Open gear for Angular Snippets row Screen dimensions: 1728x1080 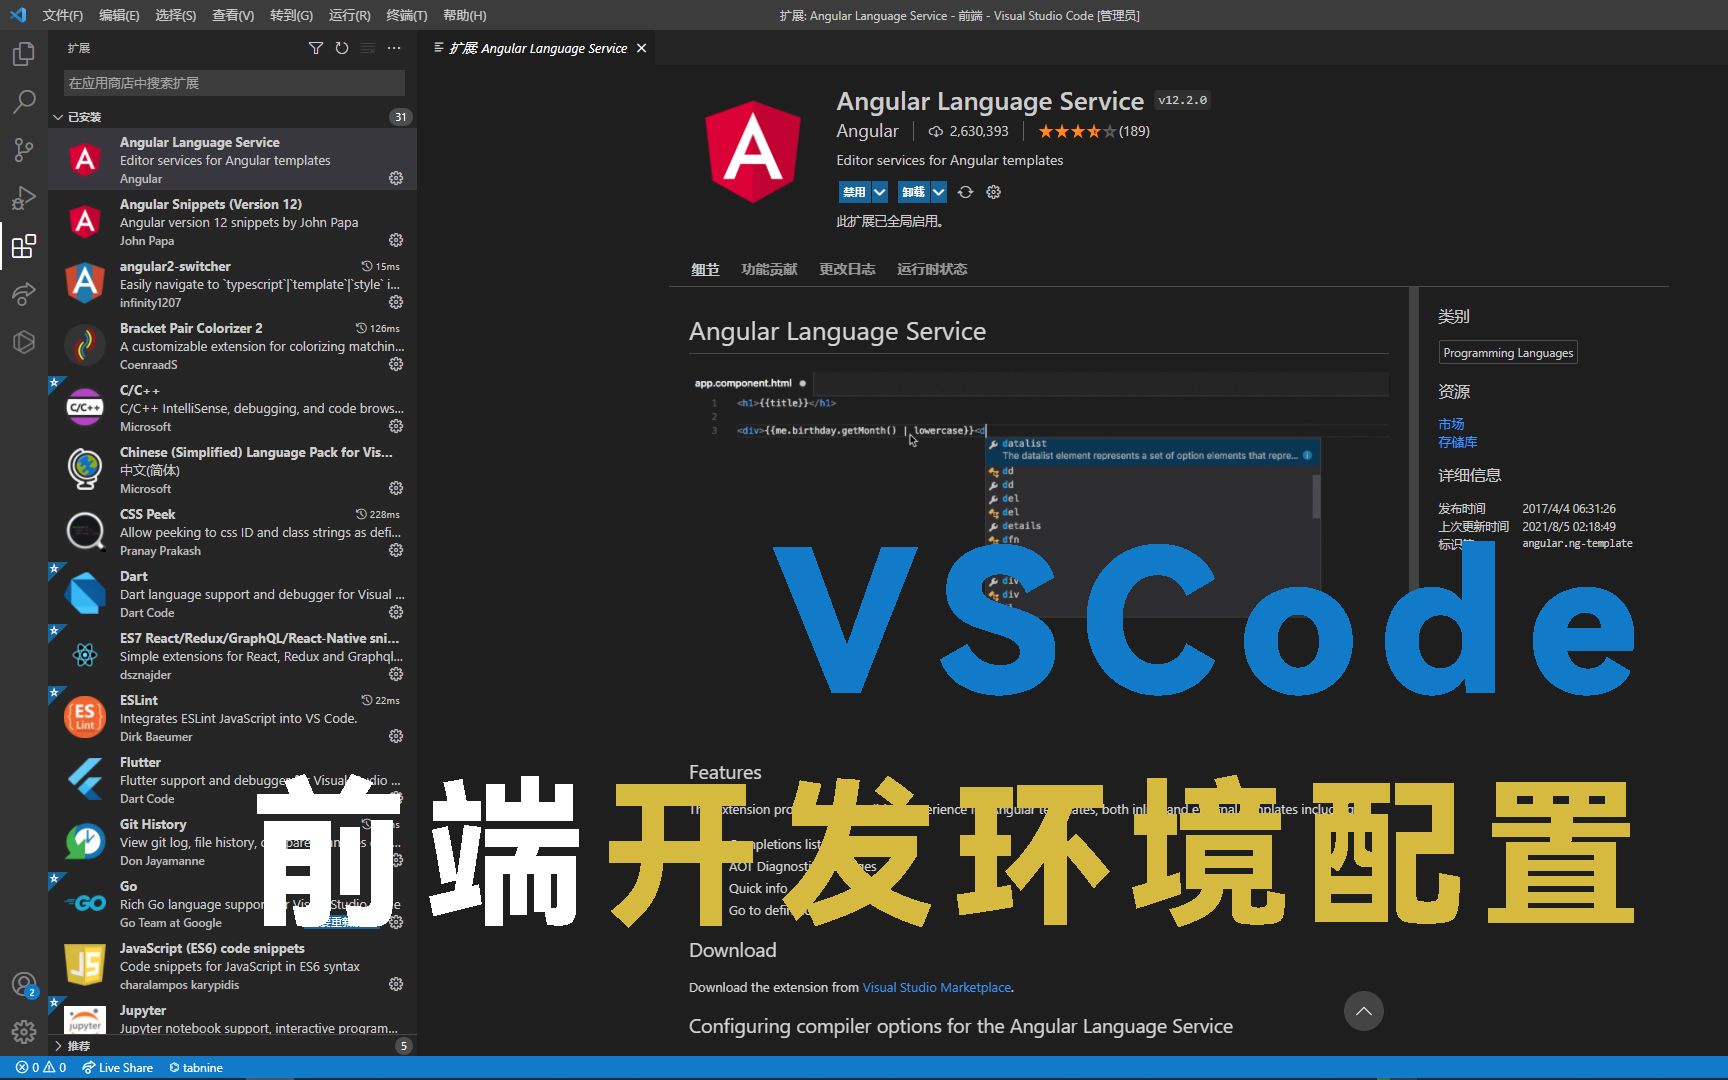click(x=396, y=240)
